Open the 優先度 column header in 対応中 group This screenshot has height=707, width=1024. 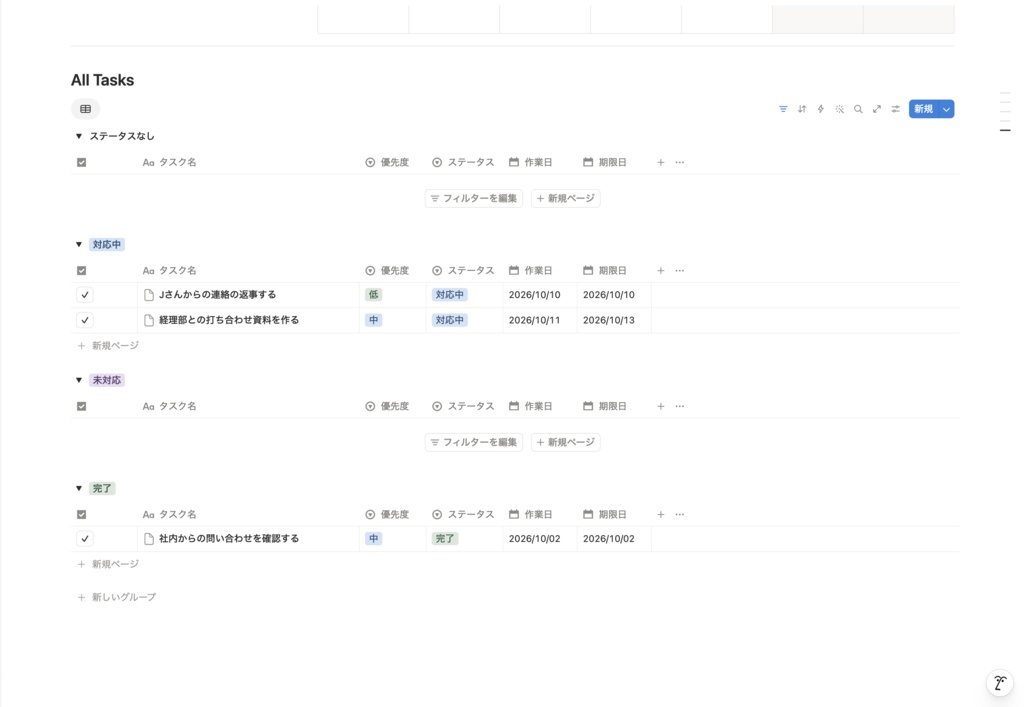point(387,270)
